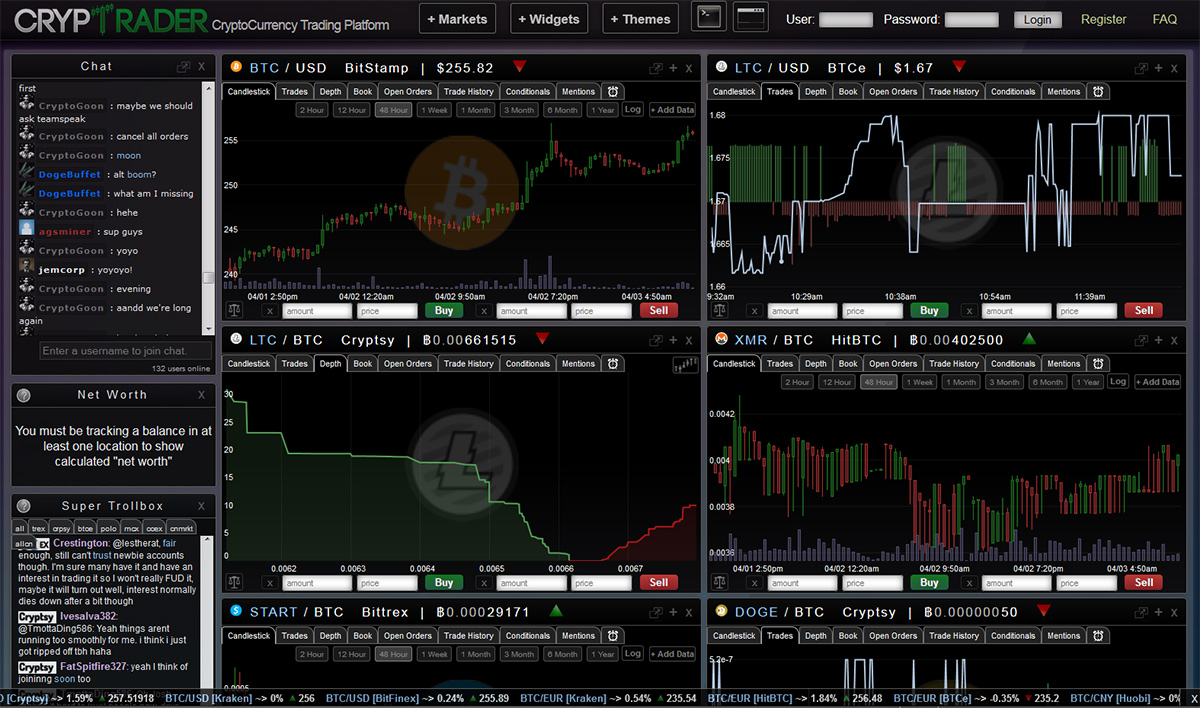Open the alarm clock tab in LTC/USD BTCe widget
The image size is (1200, 708).
1098,92
